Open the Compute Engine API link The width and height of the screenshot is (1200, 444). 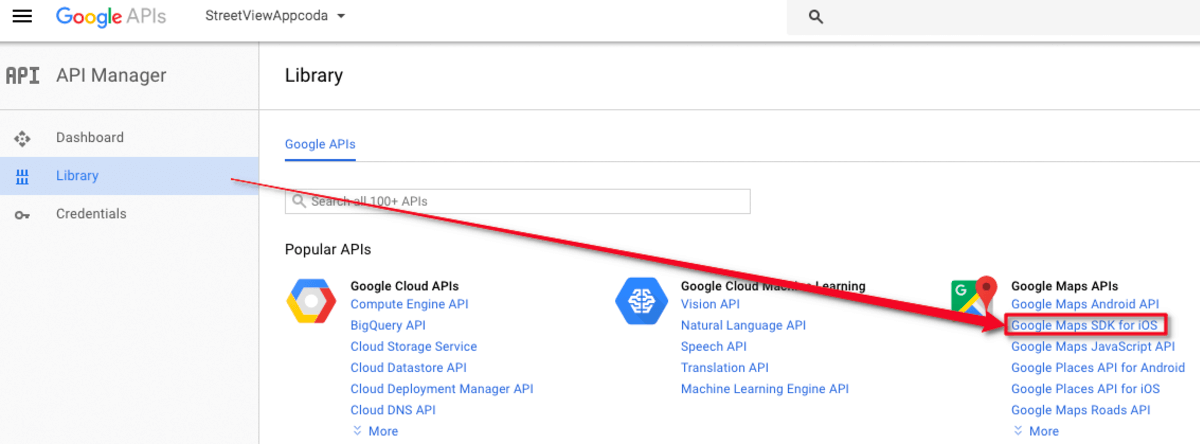click(409, 304)
